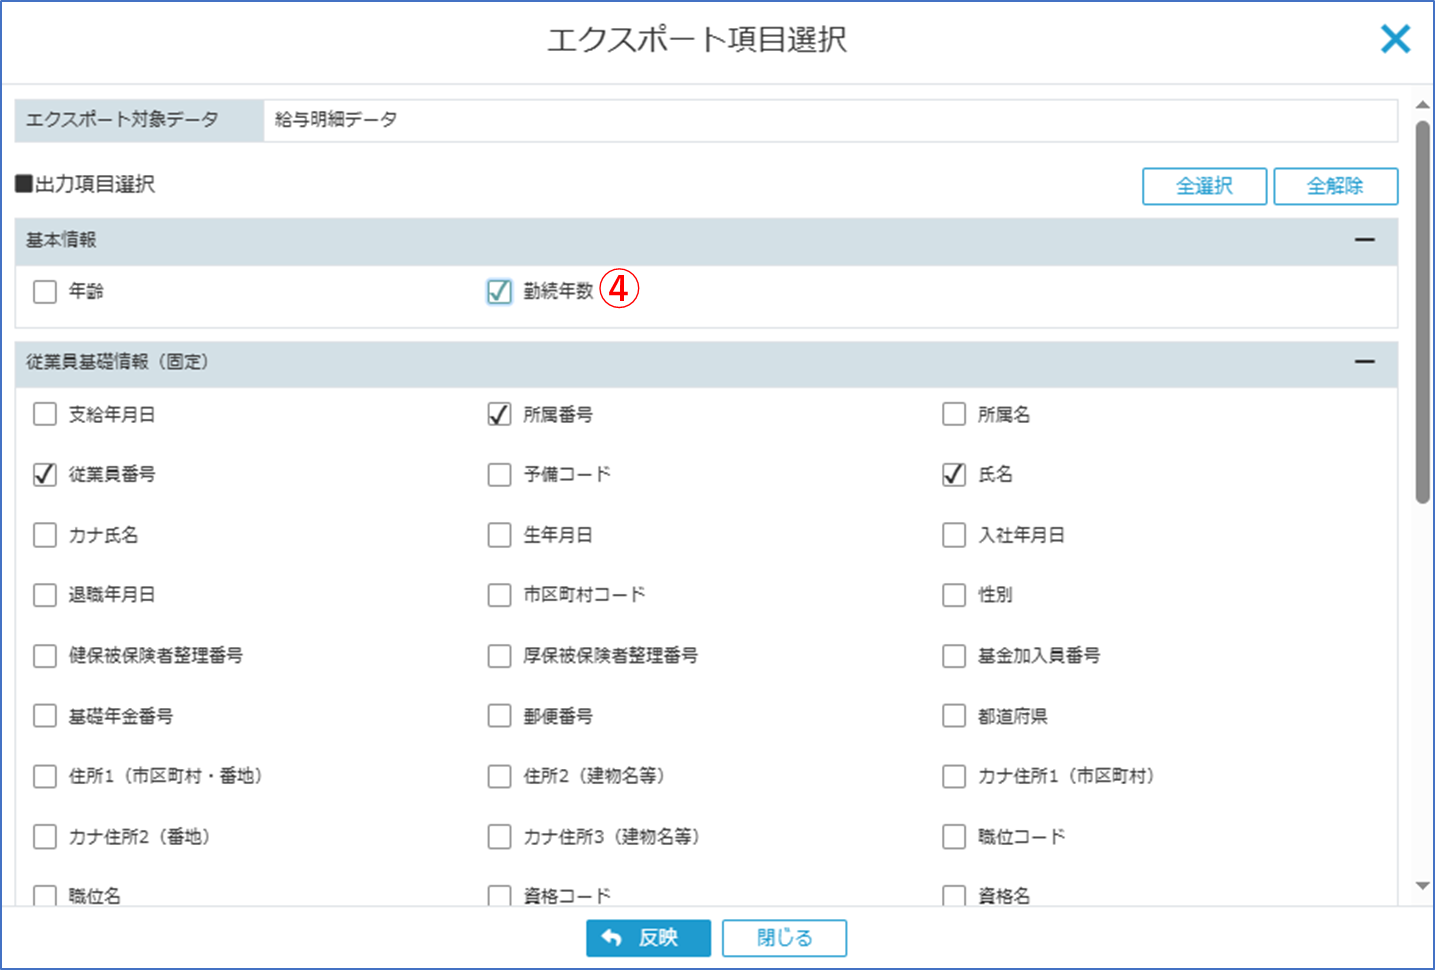The height and width of the screenshot is (970, 1435).
Task: Uncheck the 所属番号 checkbox
Action: (499, 414)
